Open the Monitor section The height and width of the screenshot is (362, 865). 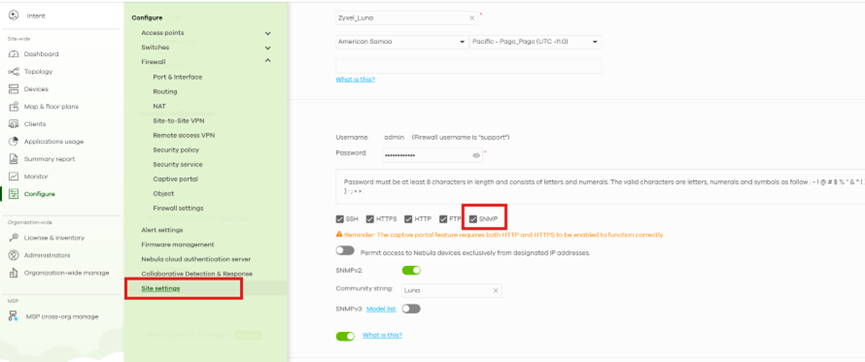pos(36,177)
